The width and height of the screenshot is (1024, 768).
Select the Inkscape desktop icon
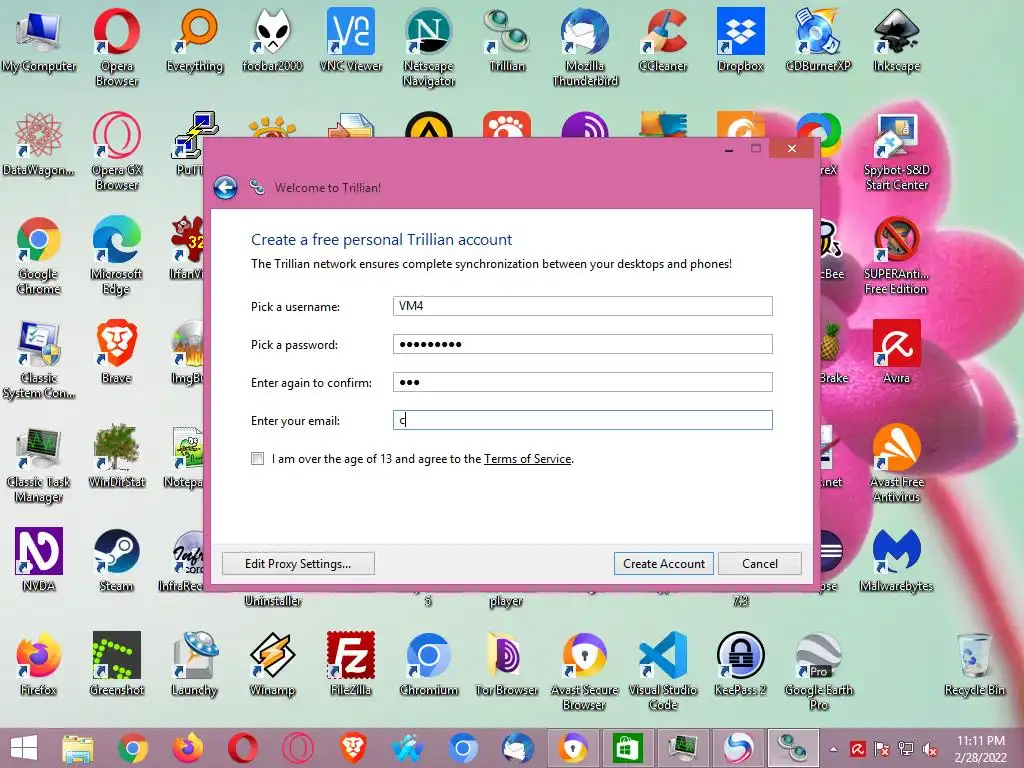[x=897, y=40]
